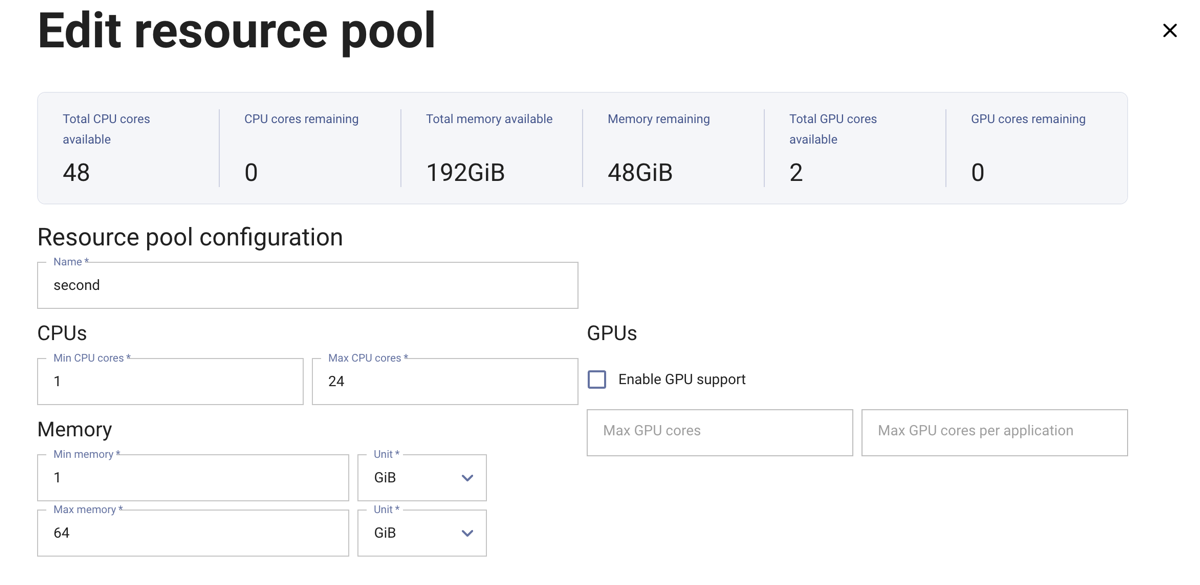Click the Name field showing 'second'
The image size is (1200, 585).
click(307, 285)
